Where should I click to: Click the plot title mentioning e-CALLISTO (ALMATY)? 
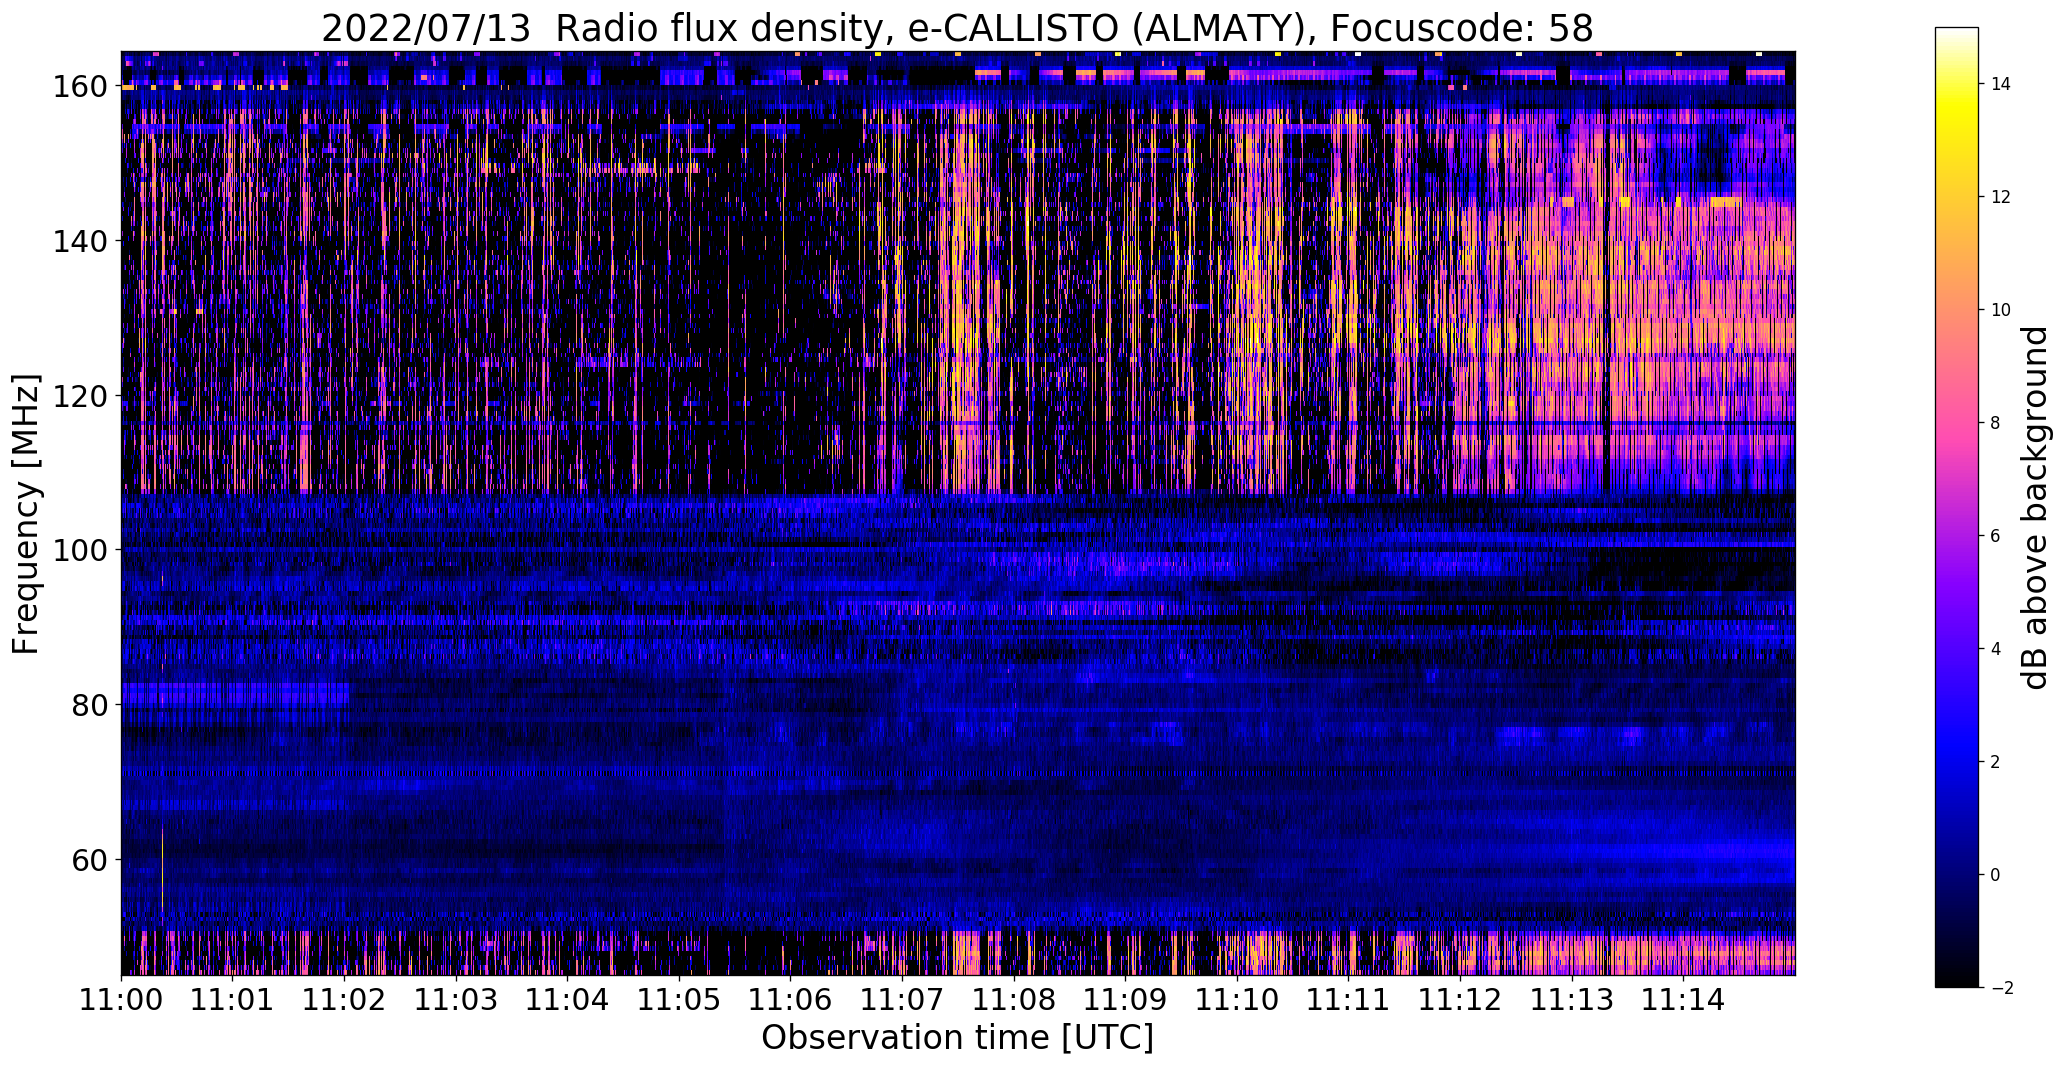pyautogui.click(x=957, y=29)
